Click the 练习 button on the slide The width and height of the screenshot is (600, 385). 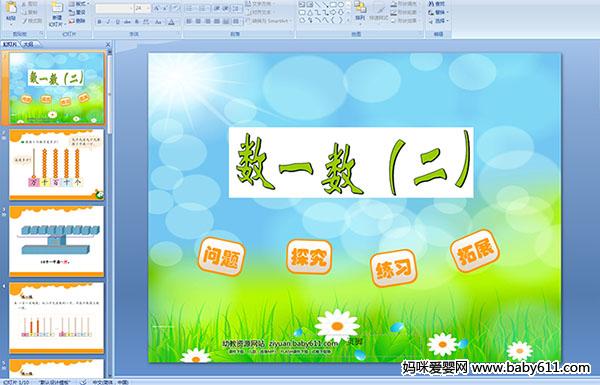tap(393, 268)
